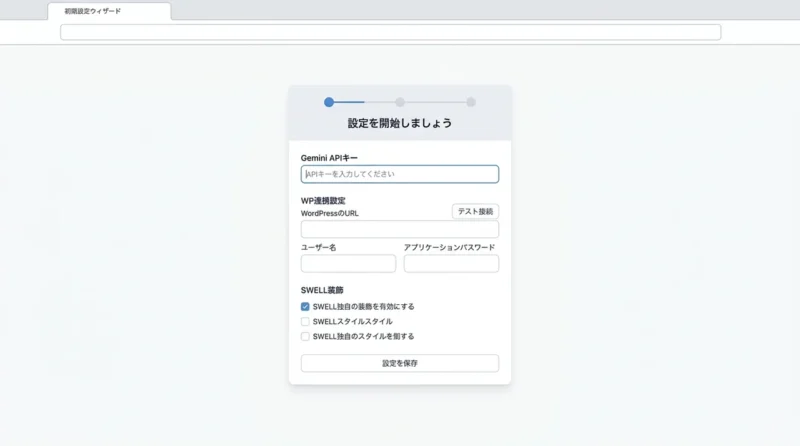
Task: Click the browser address bar
Action: coord(390,32)
